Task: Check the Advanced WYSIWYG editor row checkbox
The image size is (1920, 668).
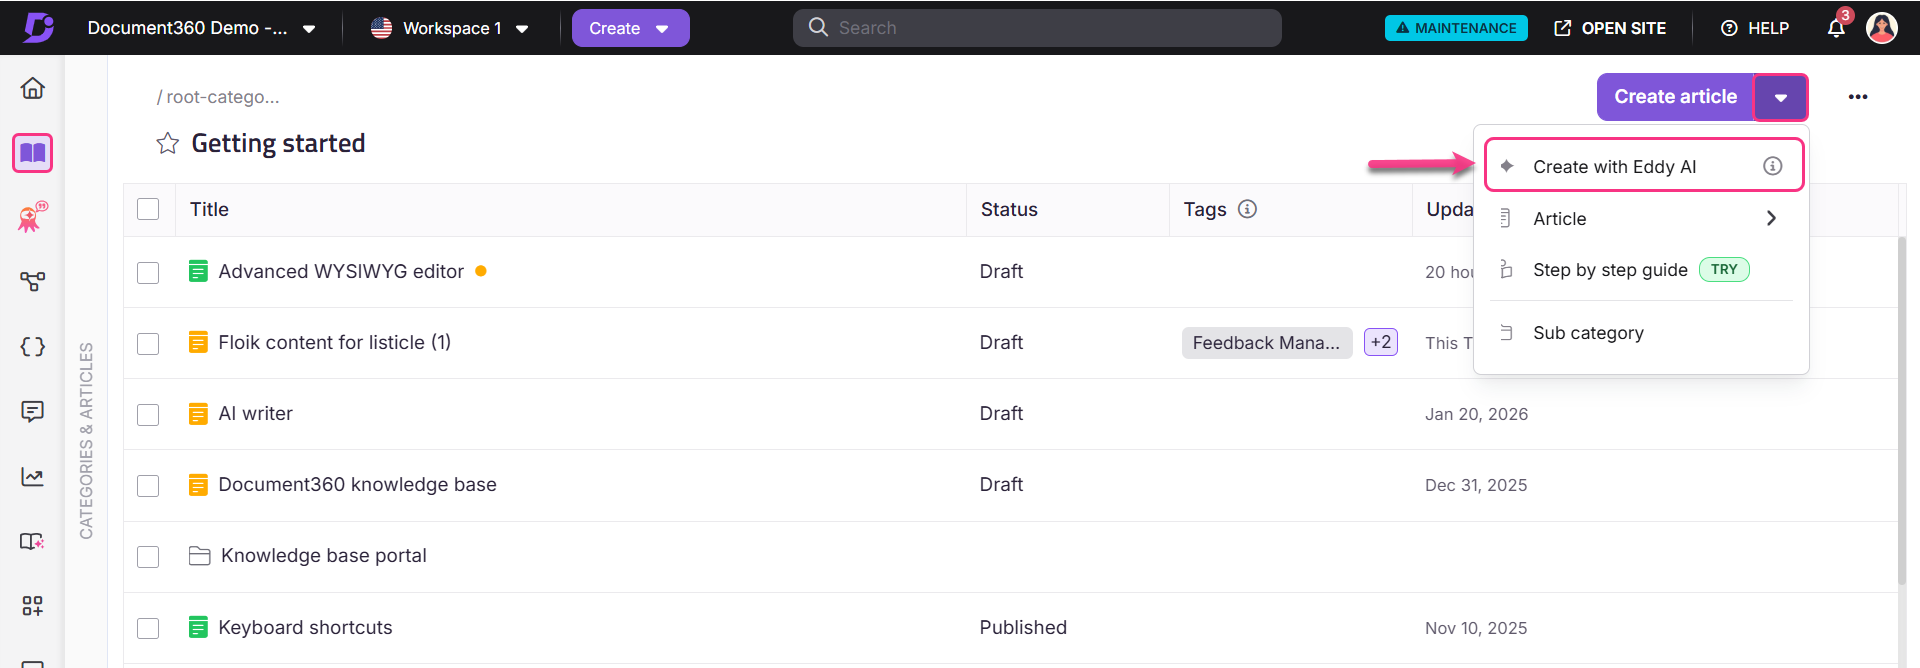Action: [x=148, y=272]
